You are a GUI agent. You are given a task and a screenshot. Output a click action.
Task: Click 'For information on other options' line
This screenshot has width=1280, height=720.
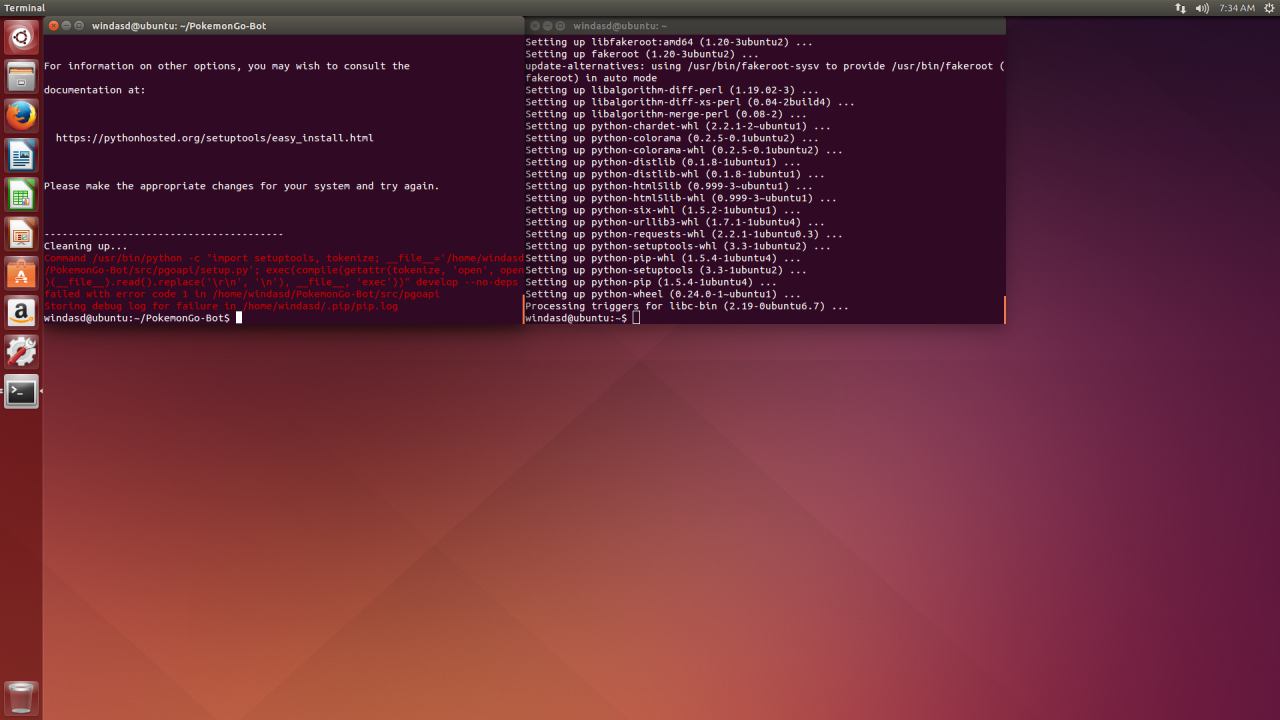coord(227,66)
